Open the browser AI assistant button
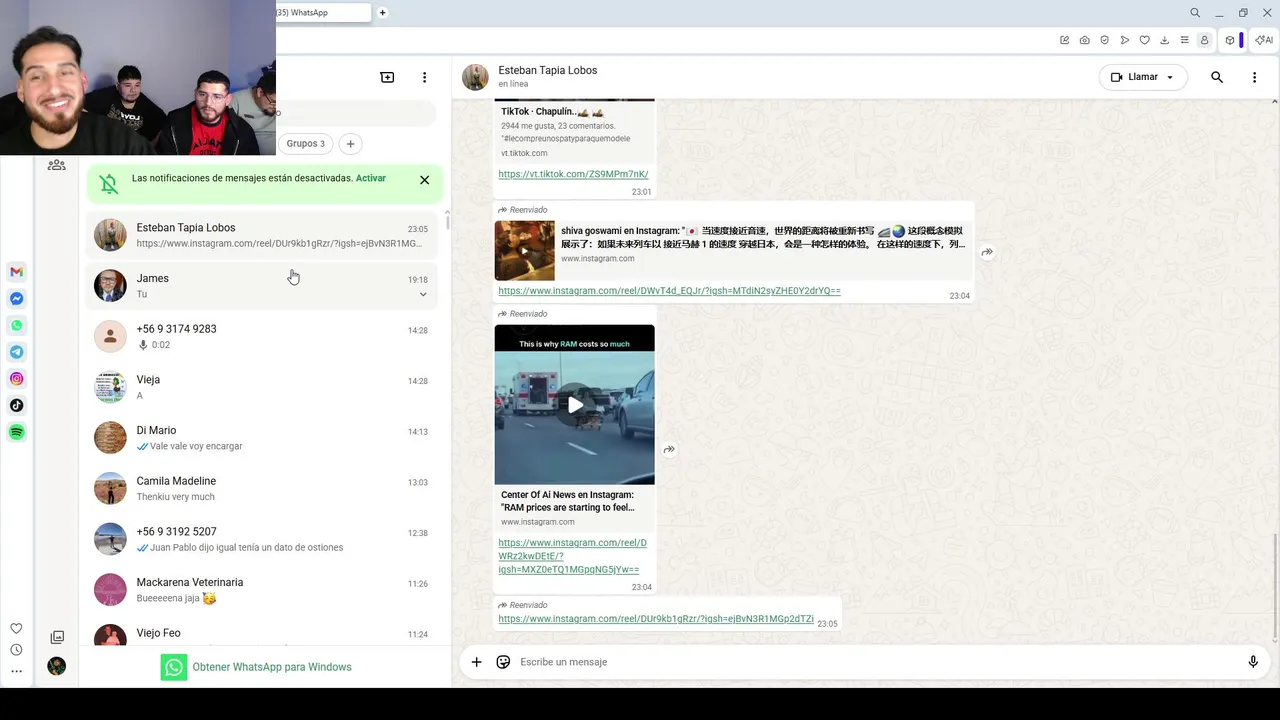Screen dimensions: 1280x720 (1264, 40)
